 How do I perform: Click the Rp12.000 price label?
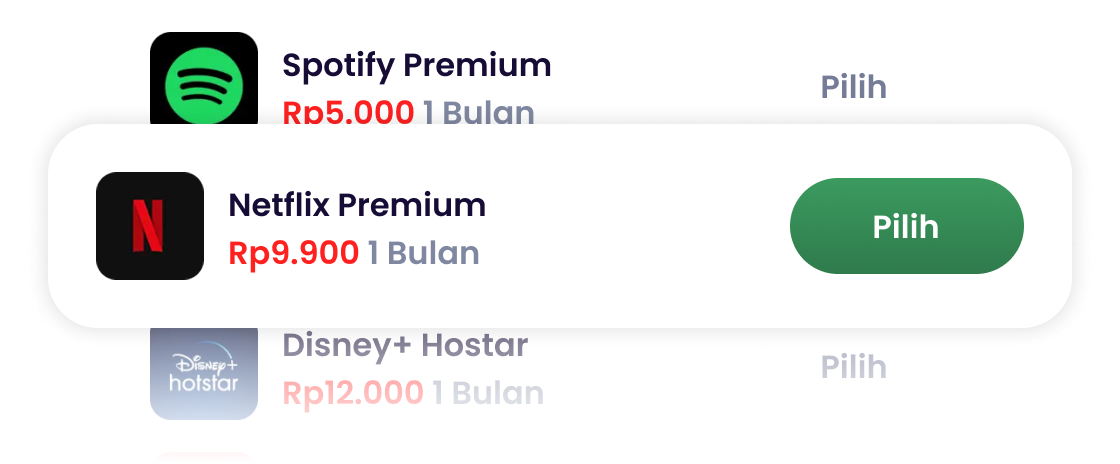click(x=353, y=393)
